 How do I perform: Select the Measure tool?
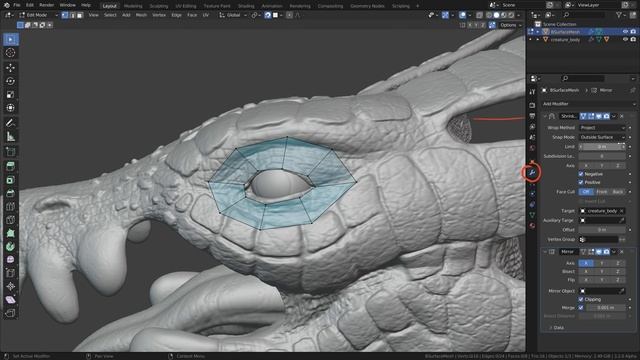[11, 137]
